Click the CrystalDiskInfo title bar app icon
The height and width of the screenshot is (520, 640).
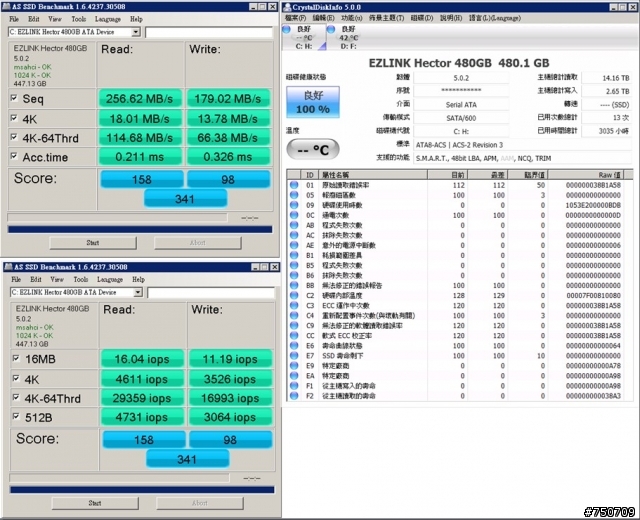(x=287, y=7)
